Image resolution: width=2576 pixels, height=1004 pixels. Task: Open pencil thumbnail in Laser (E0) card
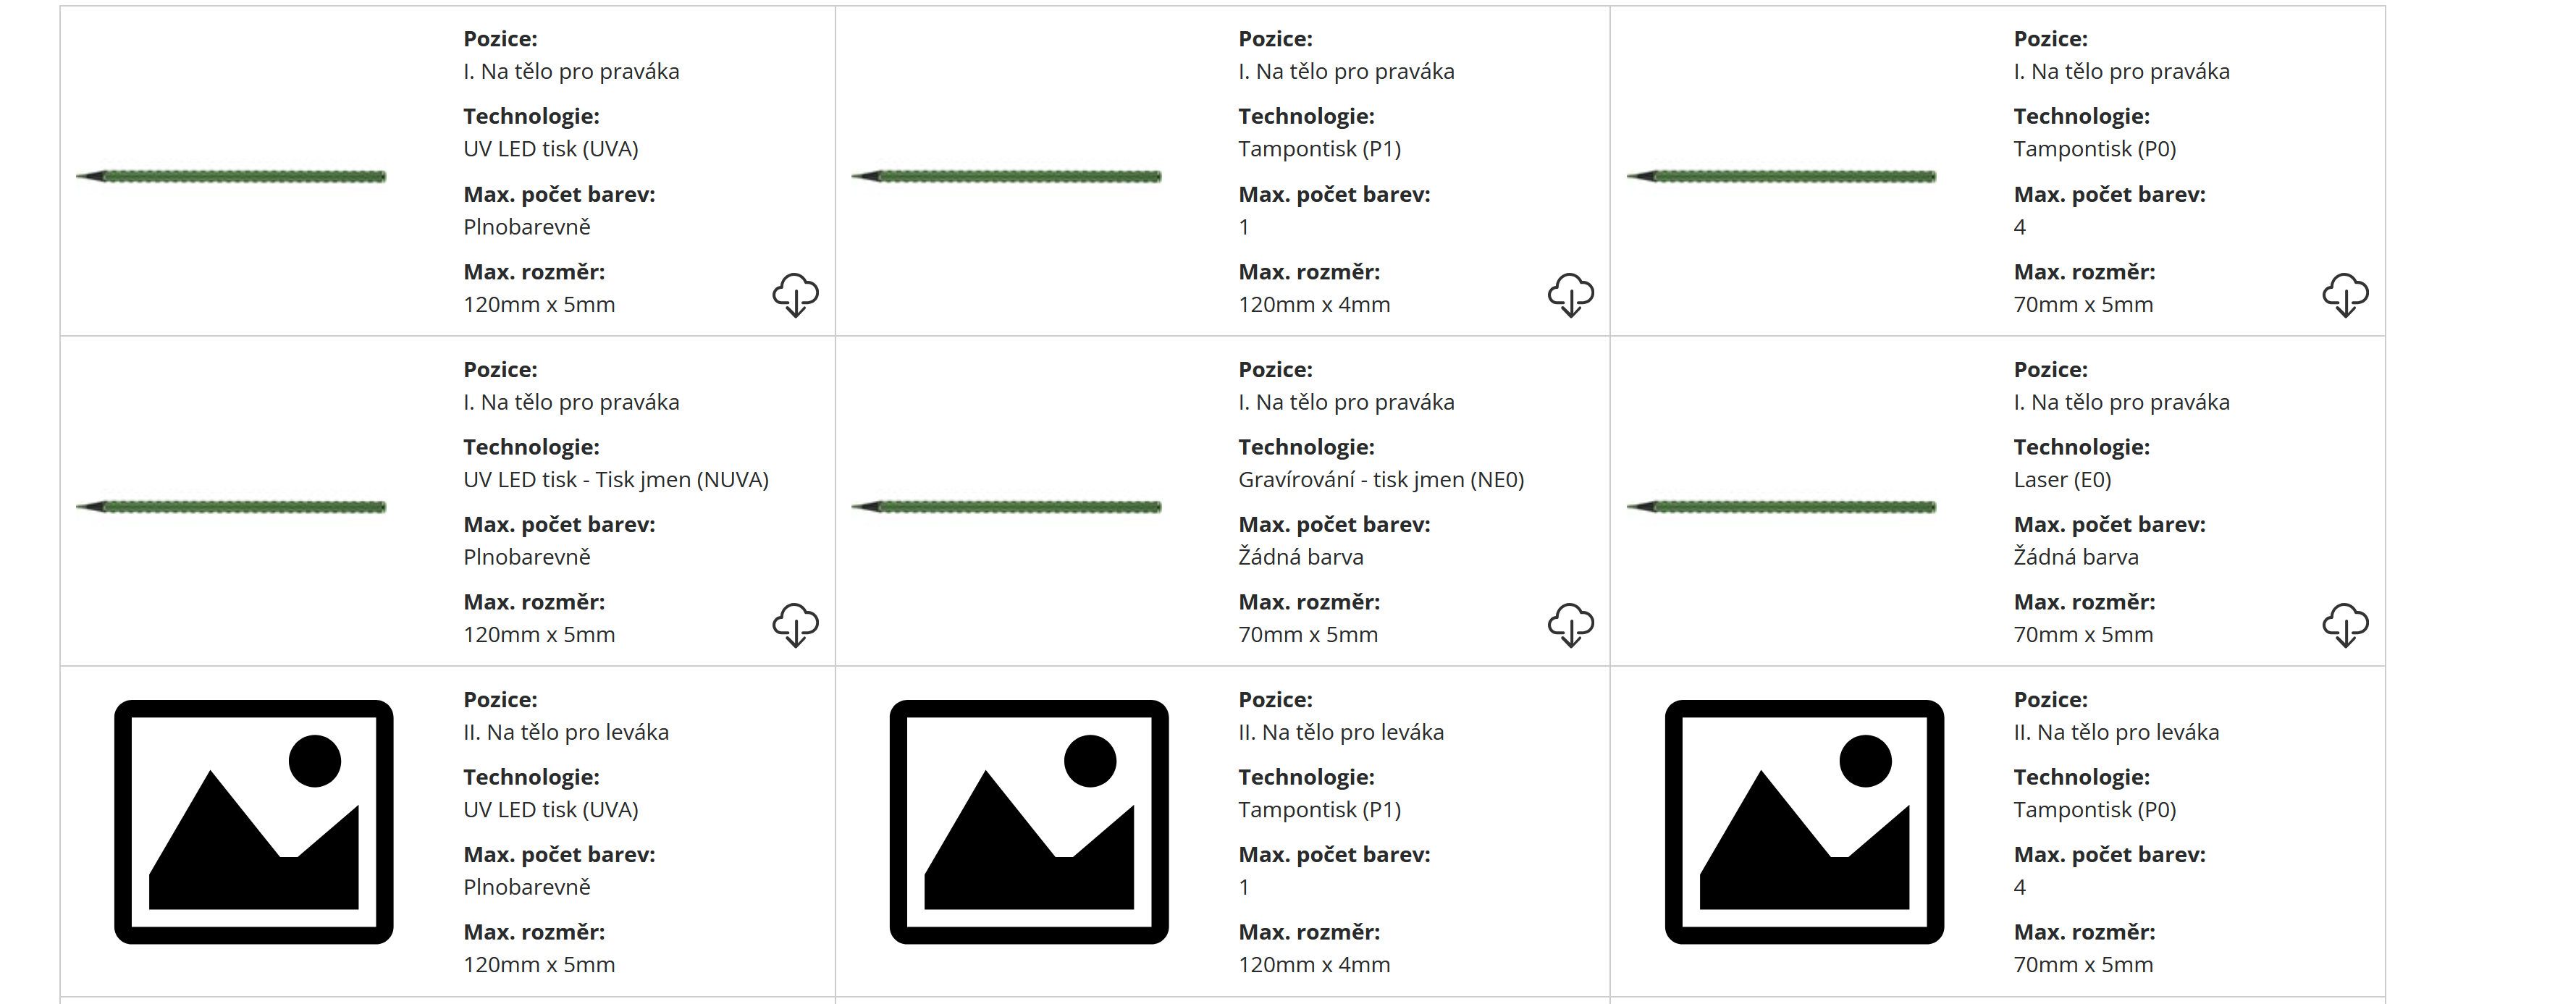pos(1782,507)
